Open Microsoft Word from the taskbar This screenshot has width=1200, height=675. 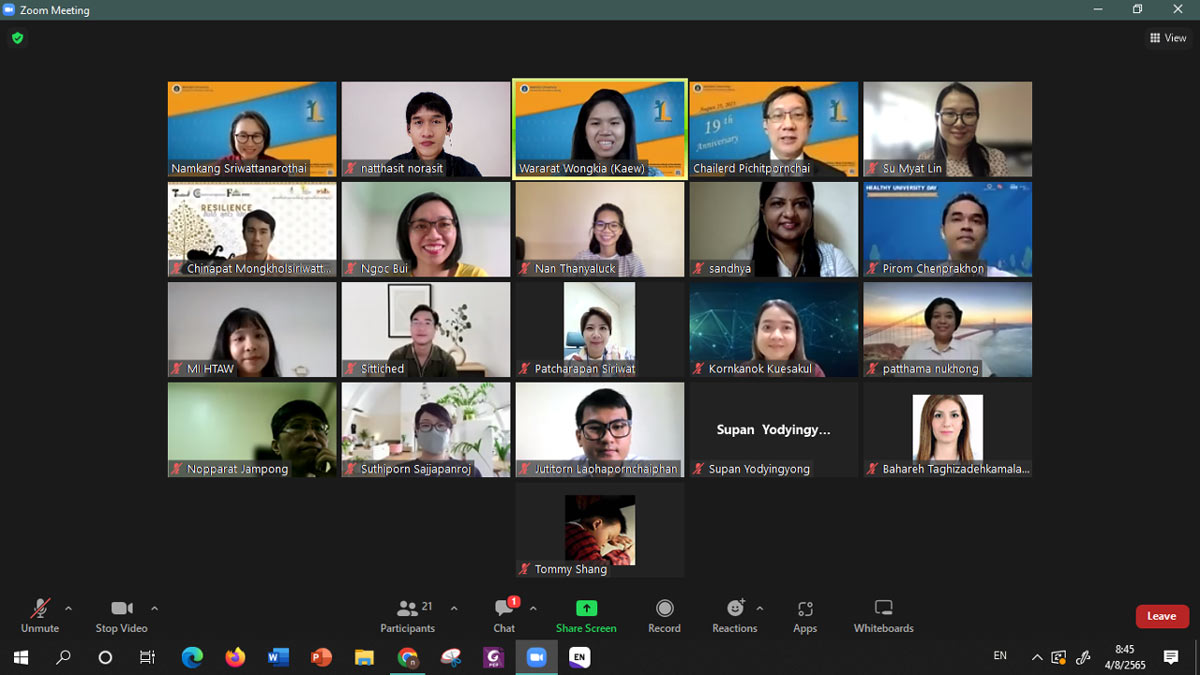[278, 657]
